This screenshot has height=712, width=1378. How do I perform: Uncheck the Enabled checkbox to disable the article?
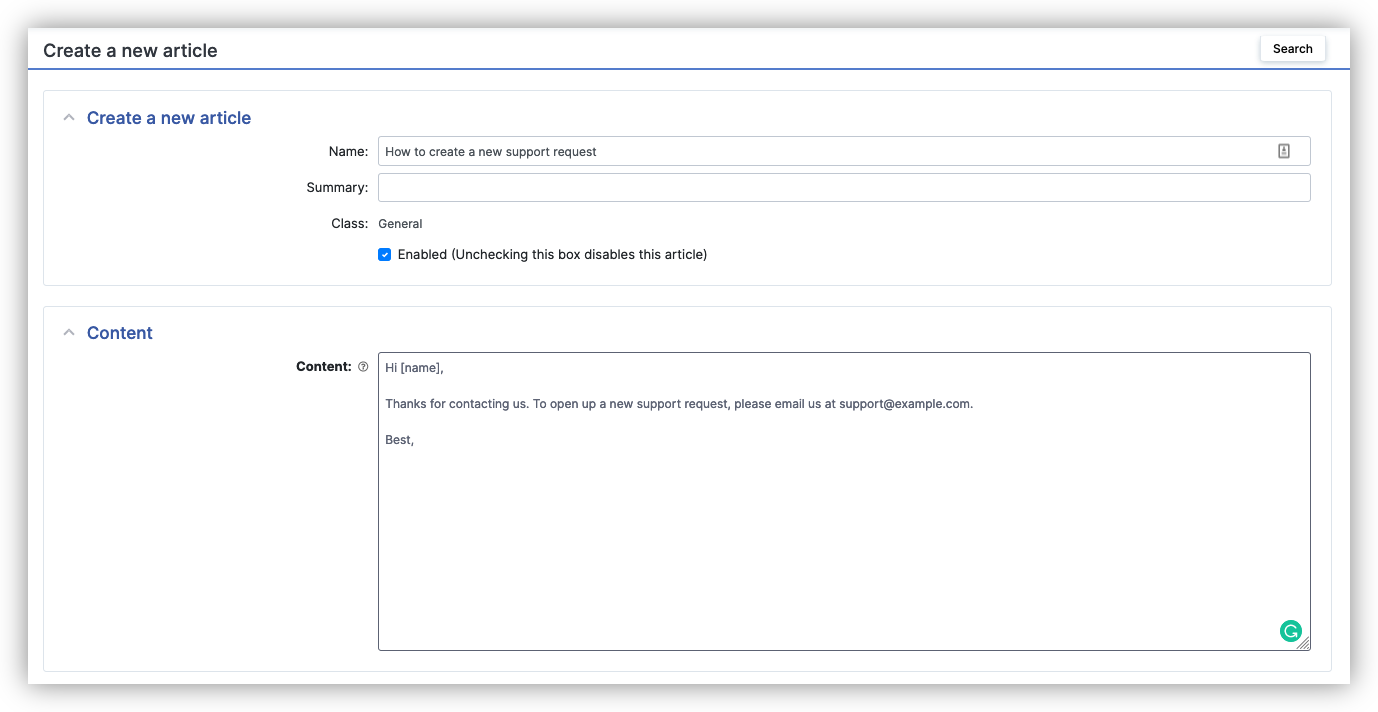384,254
